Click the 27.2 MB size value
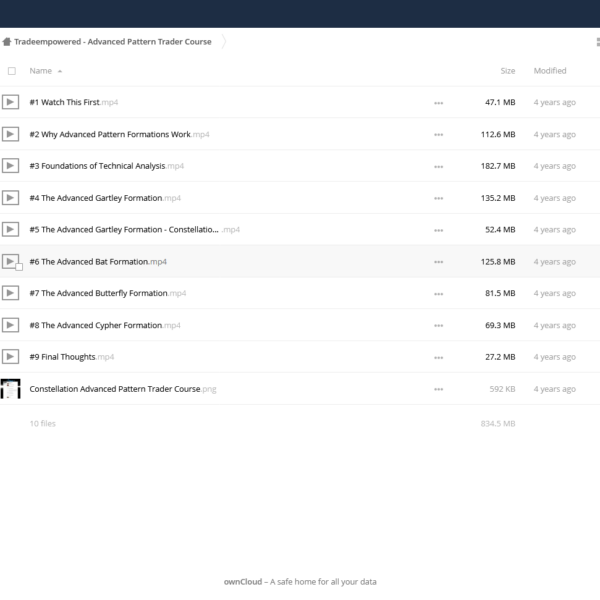 click(500, 356)
